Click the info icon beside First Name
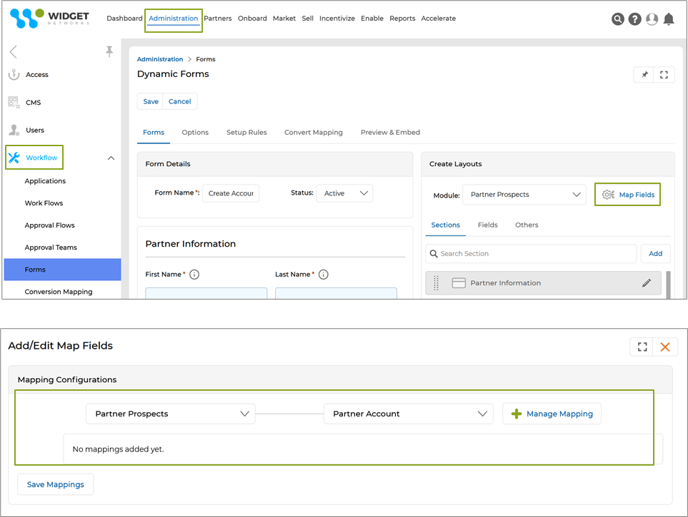Image resolution: width=688 pixels, height=517 pixels. point(195,274)
